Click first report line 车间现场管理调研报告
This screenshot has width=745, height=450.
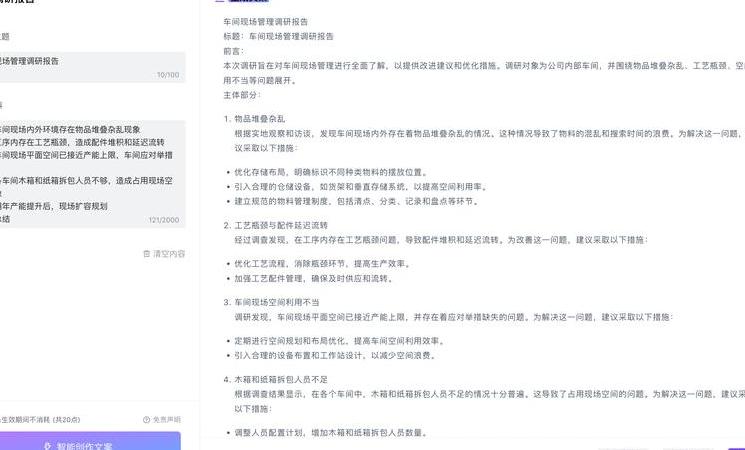pyautogui.click(x=266, y=21)
